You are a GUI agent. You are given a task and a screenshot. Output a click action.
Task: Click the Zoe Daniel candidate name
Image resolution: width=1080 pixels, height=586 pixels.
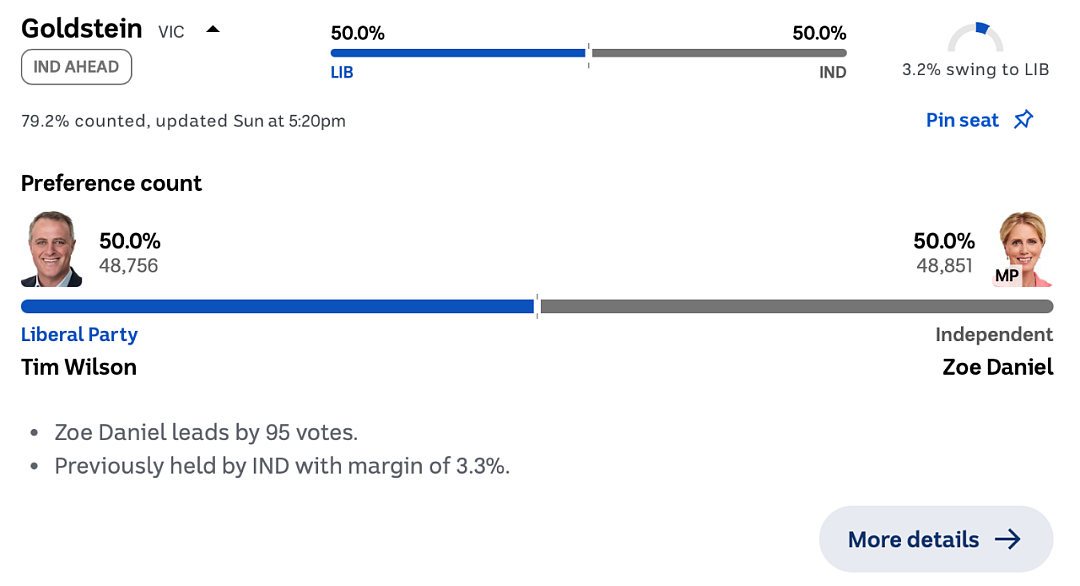click(997, 367)
